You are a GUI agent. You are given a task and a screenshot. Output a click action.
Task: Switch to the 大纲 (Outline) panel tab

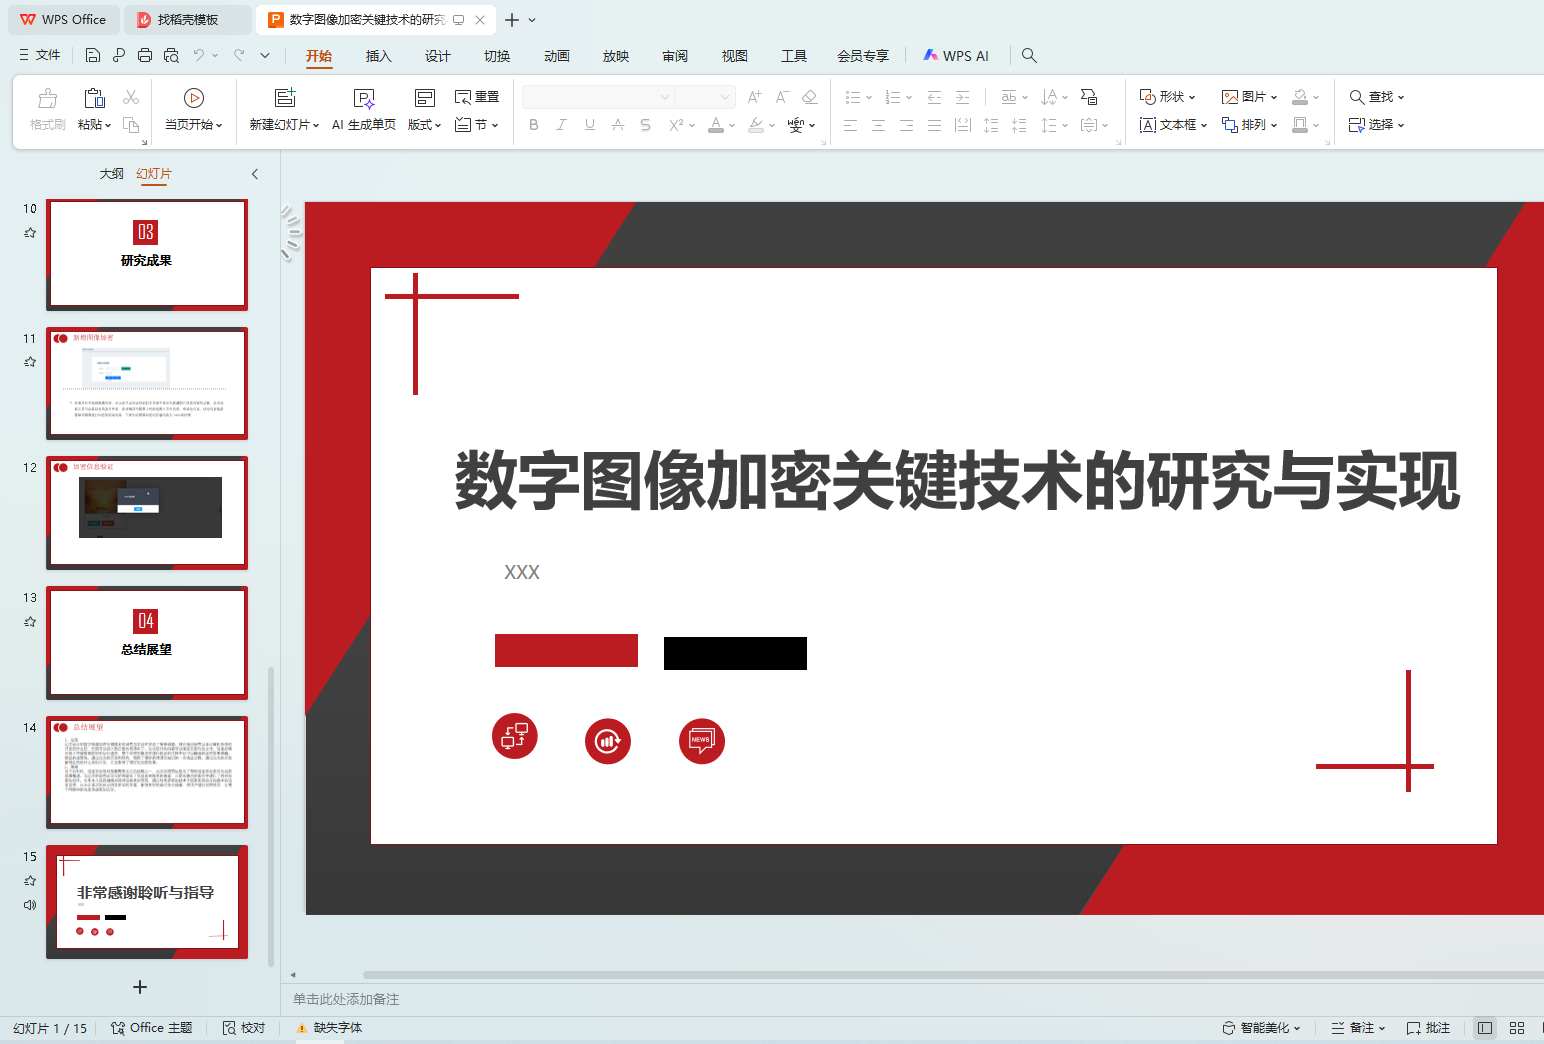point(112,174)
